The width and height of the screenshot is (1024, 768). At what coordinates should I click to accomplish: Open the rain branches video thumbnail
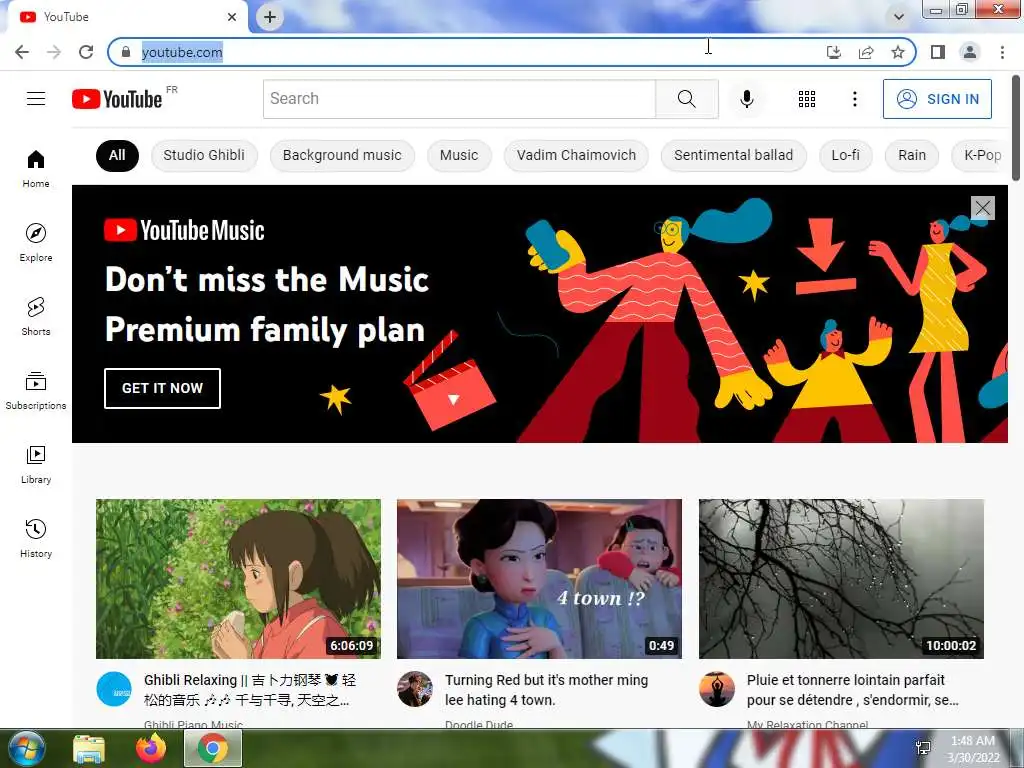(x=841, y=579)
